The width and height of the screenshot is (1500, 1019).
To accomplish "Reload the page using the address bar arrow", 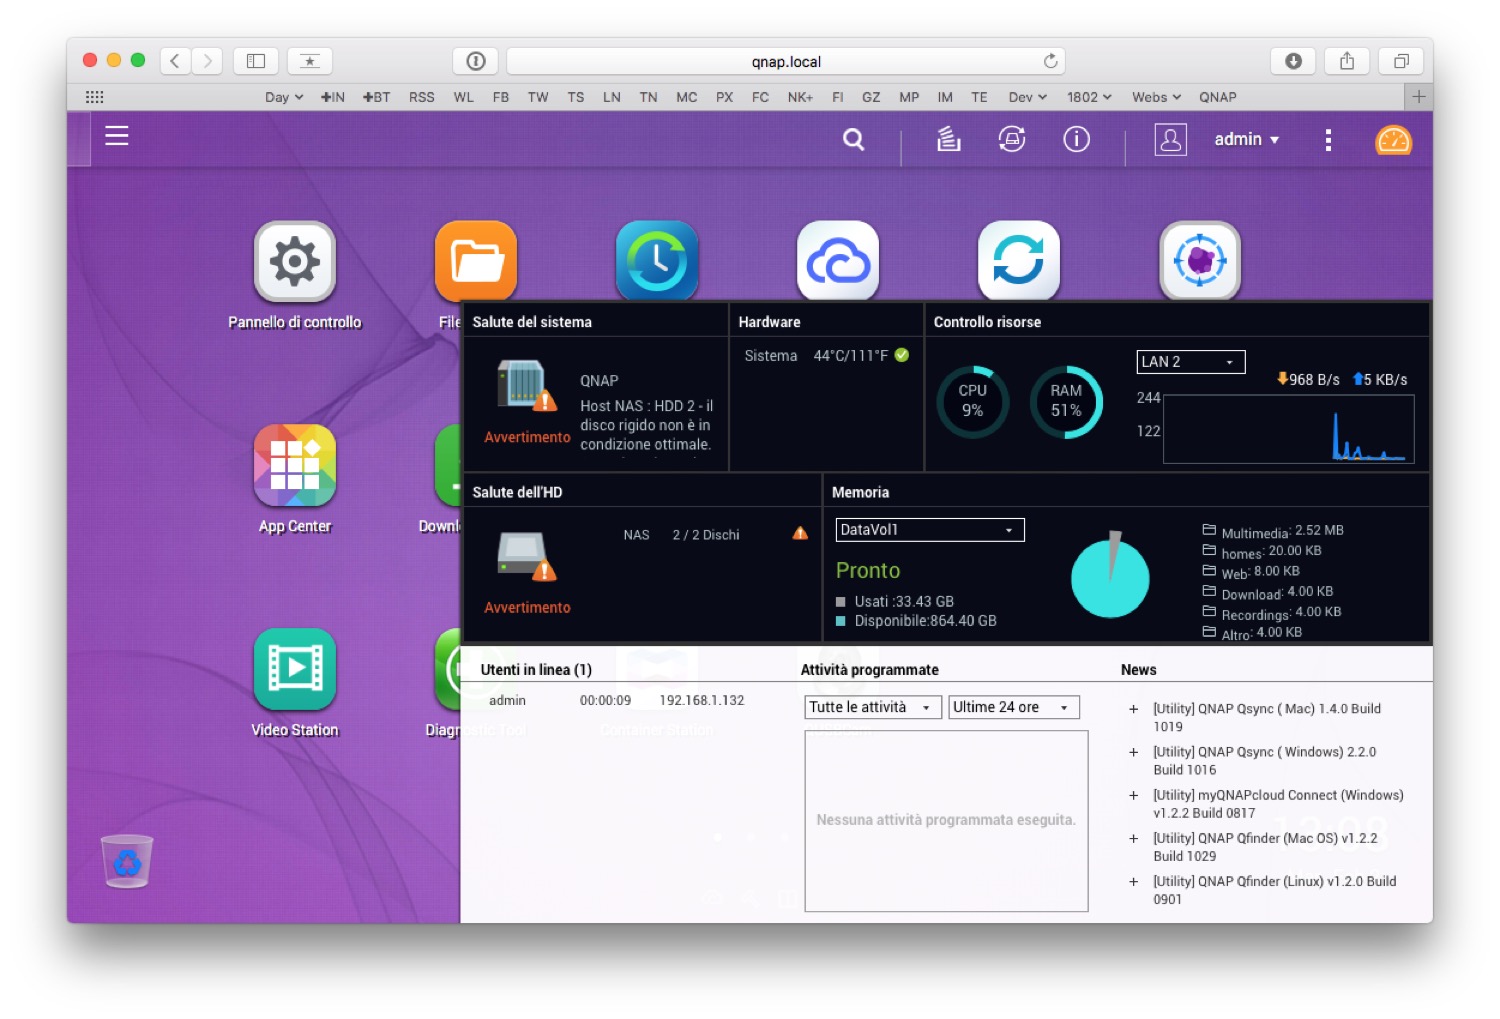I will 1050,61.
